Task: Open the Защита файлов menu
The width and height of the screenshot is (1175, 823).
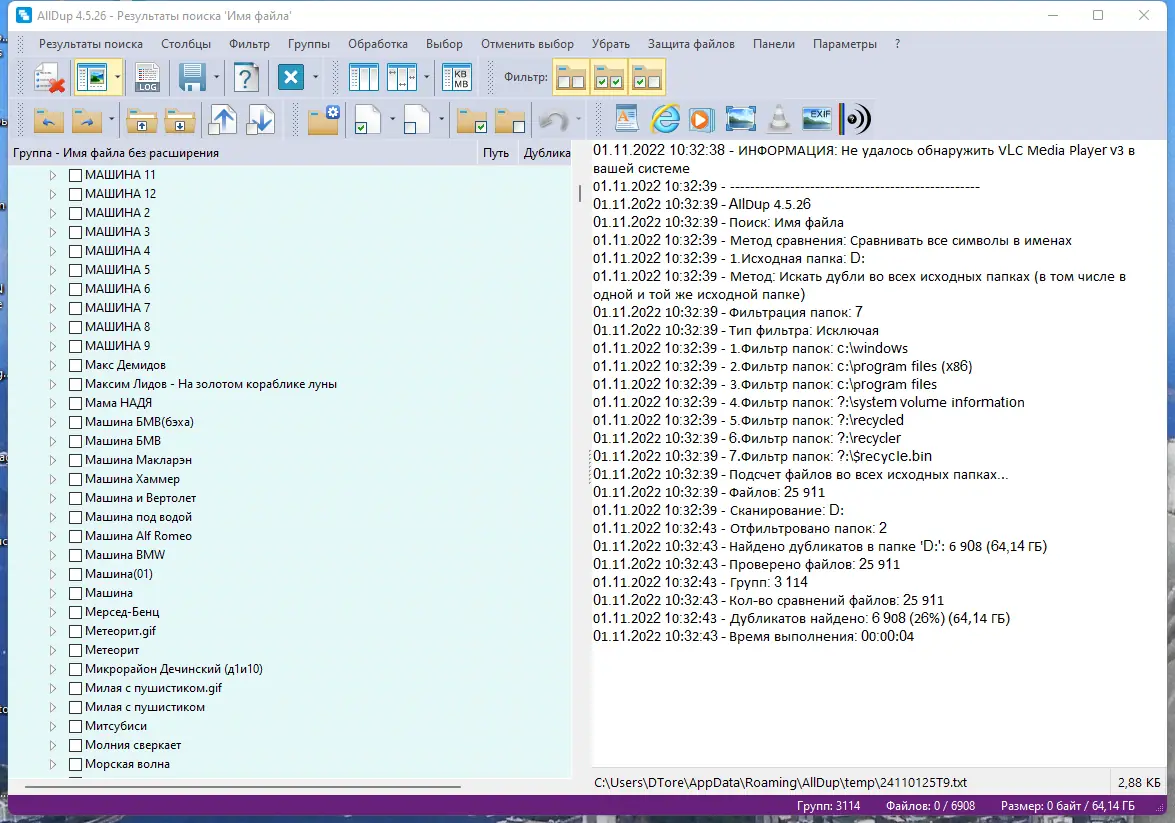Action: 691,43
